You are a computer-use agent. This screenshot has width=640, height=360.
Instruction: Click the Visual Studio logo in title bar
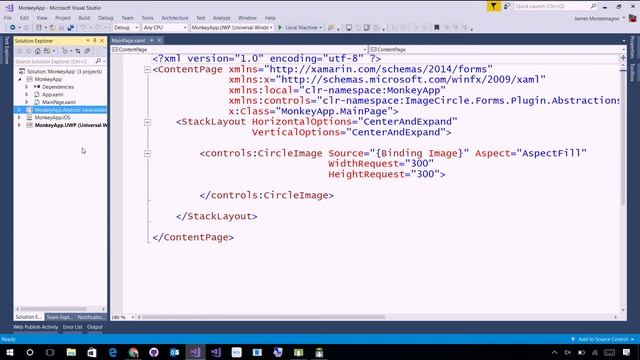pos(9,7)
